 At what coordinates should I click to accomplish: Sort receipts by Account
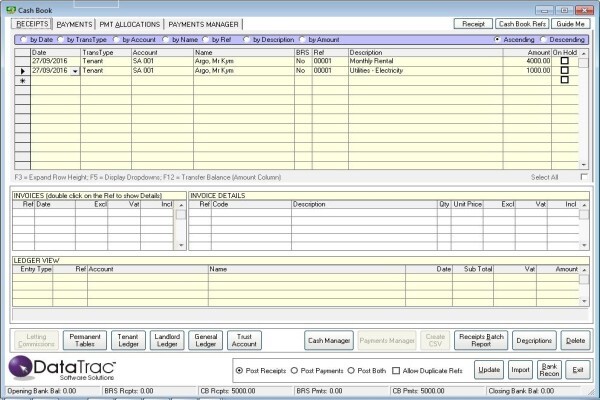coord(116,39)
